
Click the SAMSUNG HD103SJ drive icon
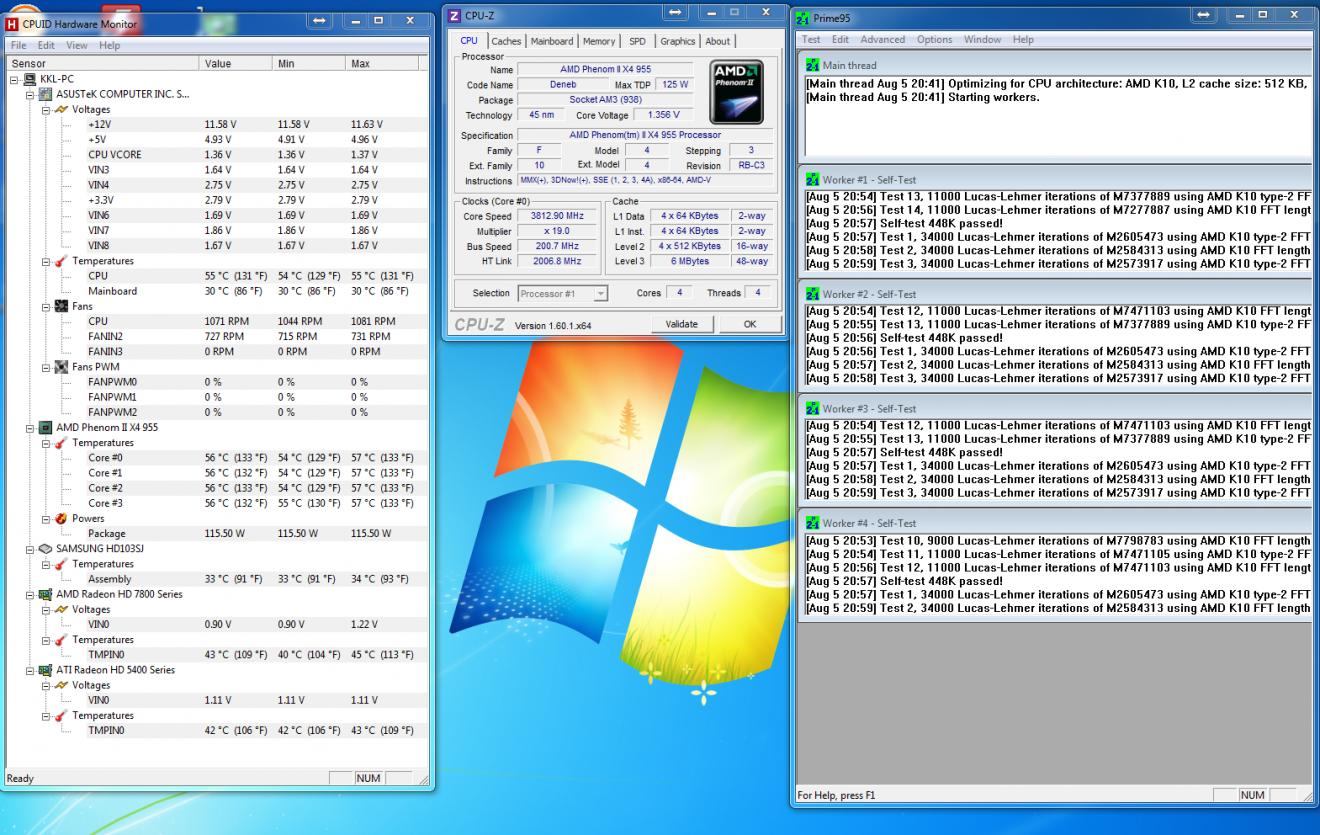coord(45,549)
